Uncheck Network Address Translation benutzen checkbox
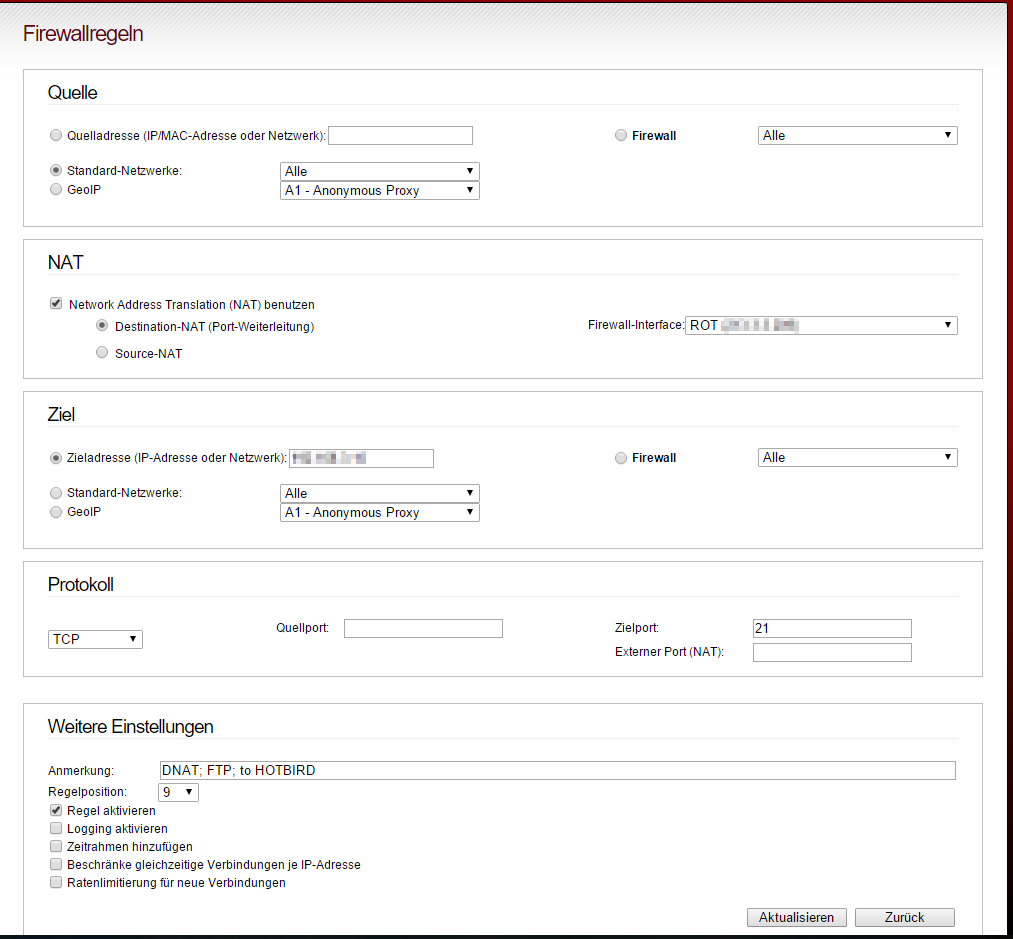 point(56,304)
